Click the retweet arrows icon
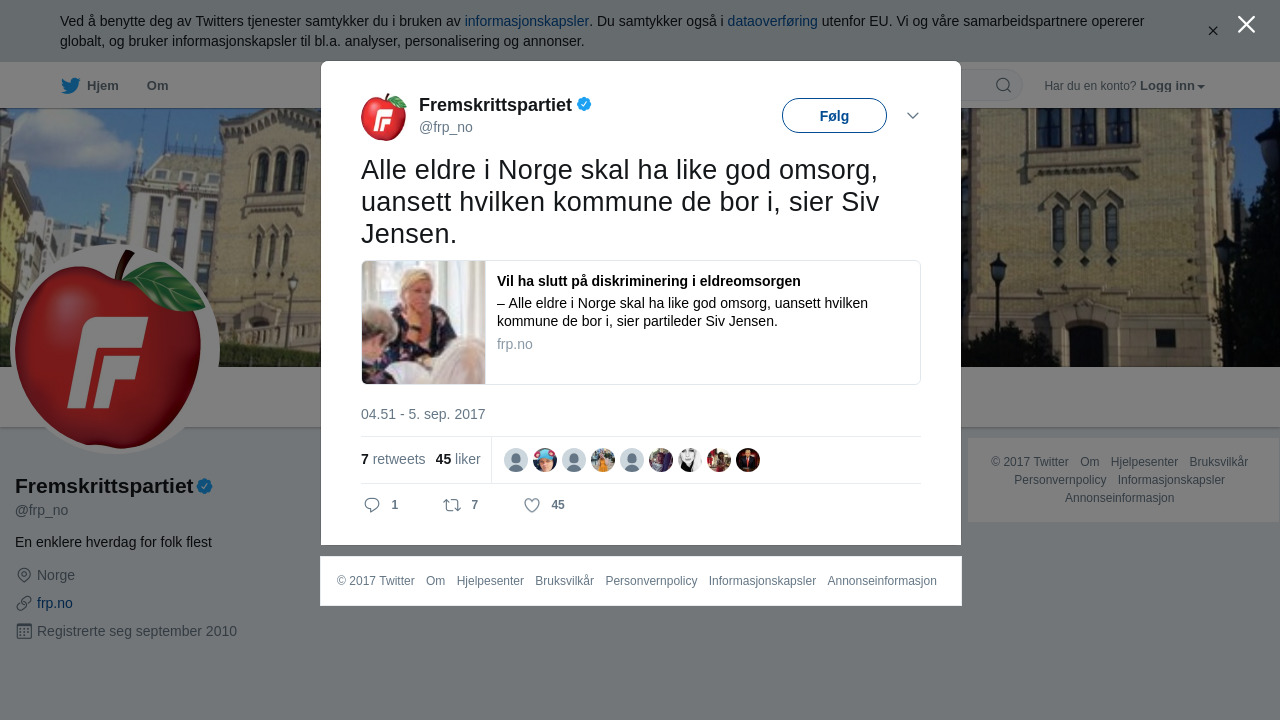Image resolution: width=1280 pixels, height=720 pixels. [452, 505]
